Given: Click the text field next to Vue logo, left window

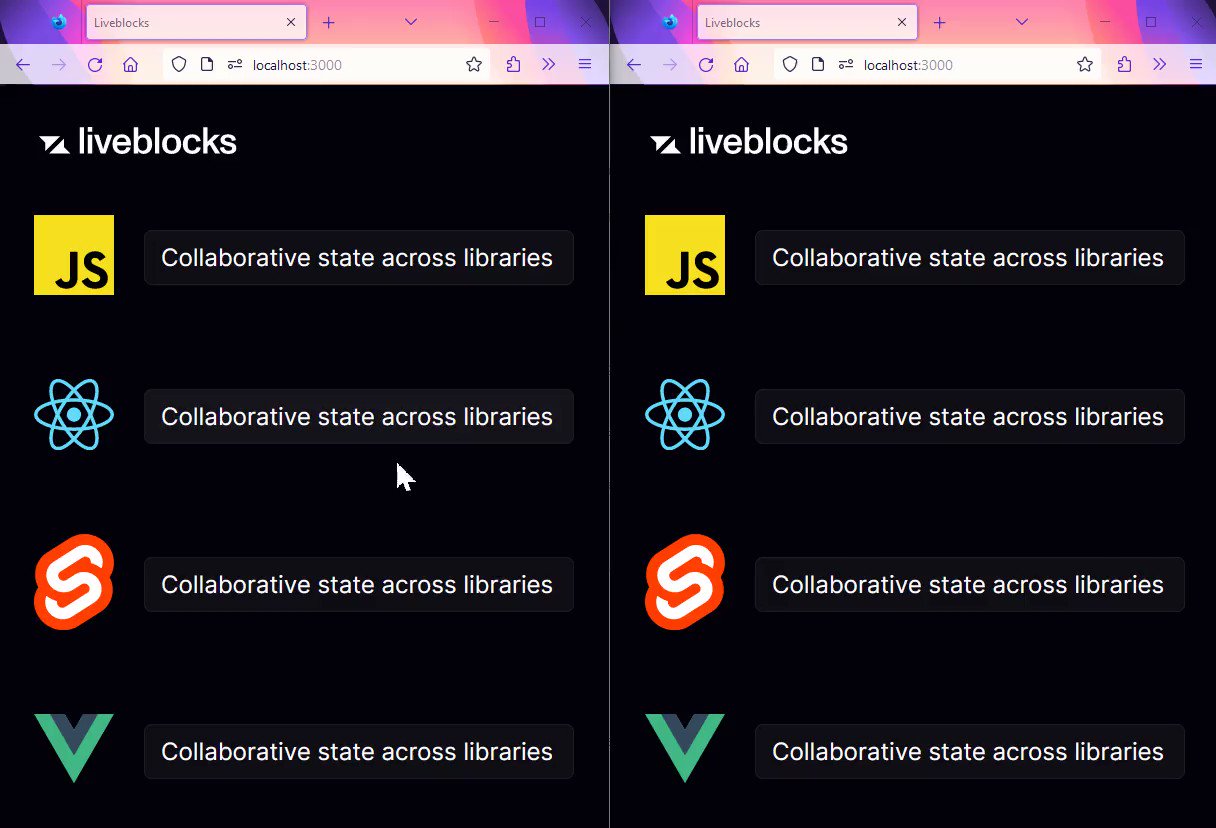Looking at the screenshot, I should click(359, 752).
